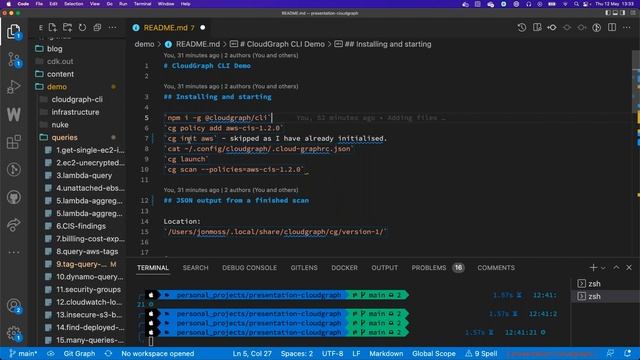Select the README.md editor tab
640x360 pixels.
(x=169, y=28)
